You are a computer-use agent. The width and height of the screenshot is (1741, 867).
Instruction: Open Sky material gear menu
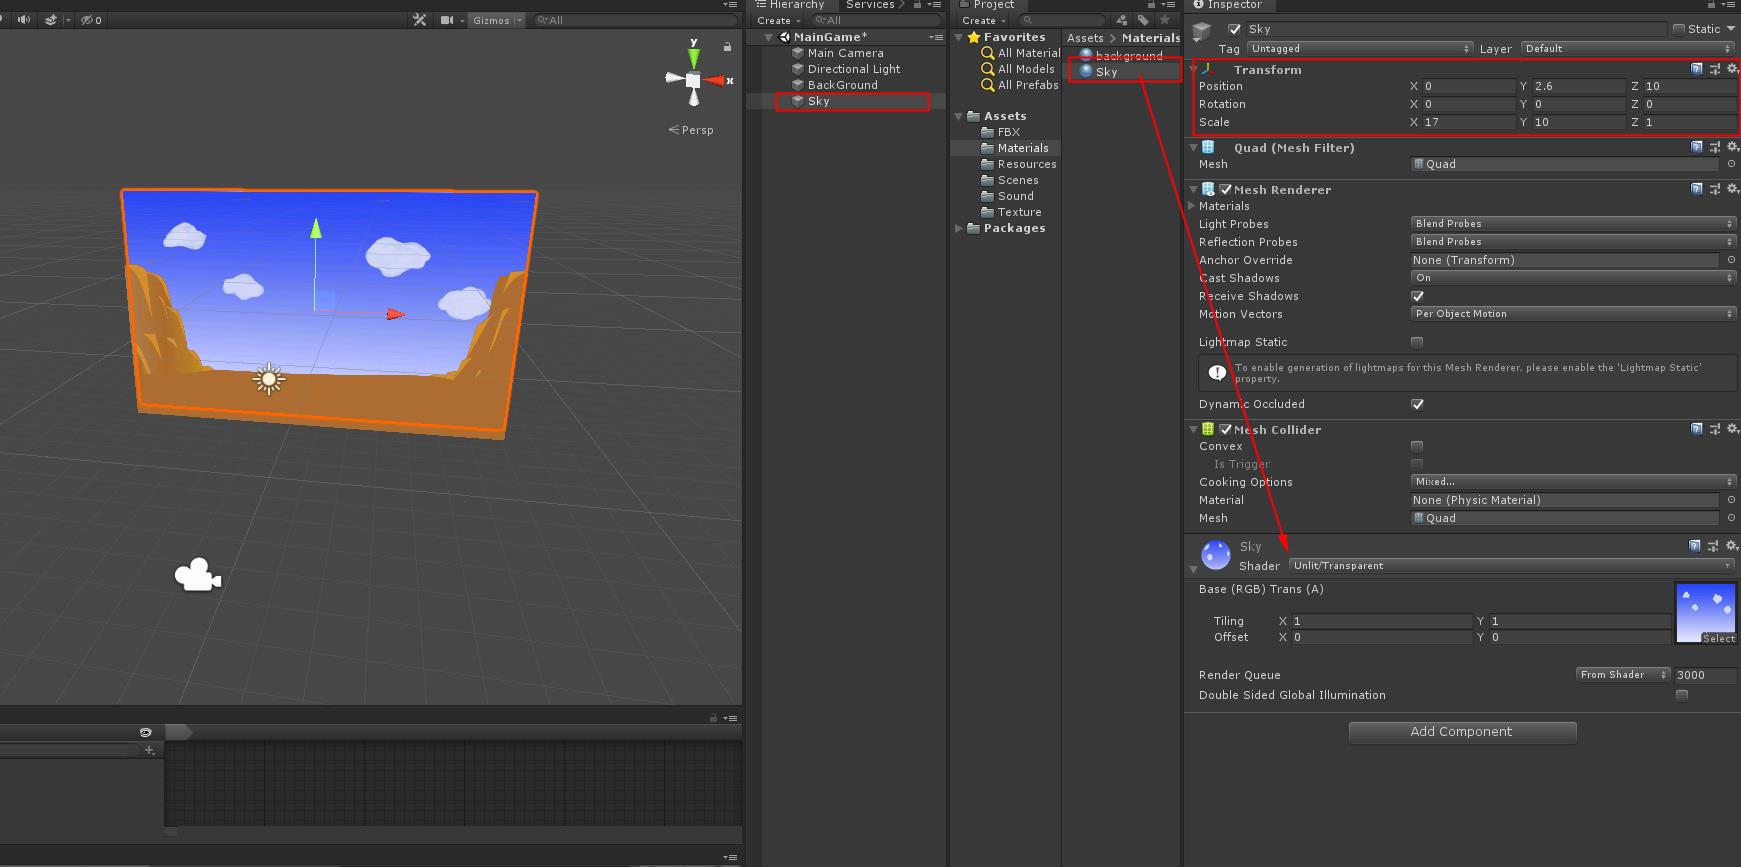pyautogui.click(x=1732, y=546)
